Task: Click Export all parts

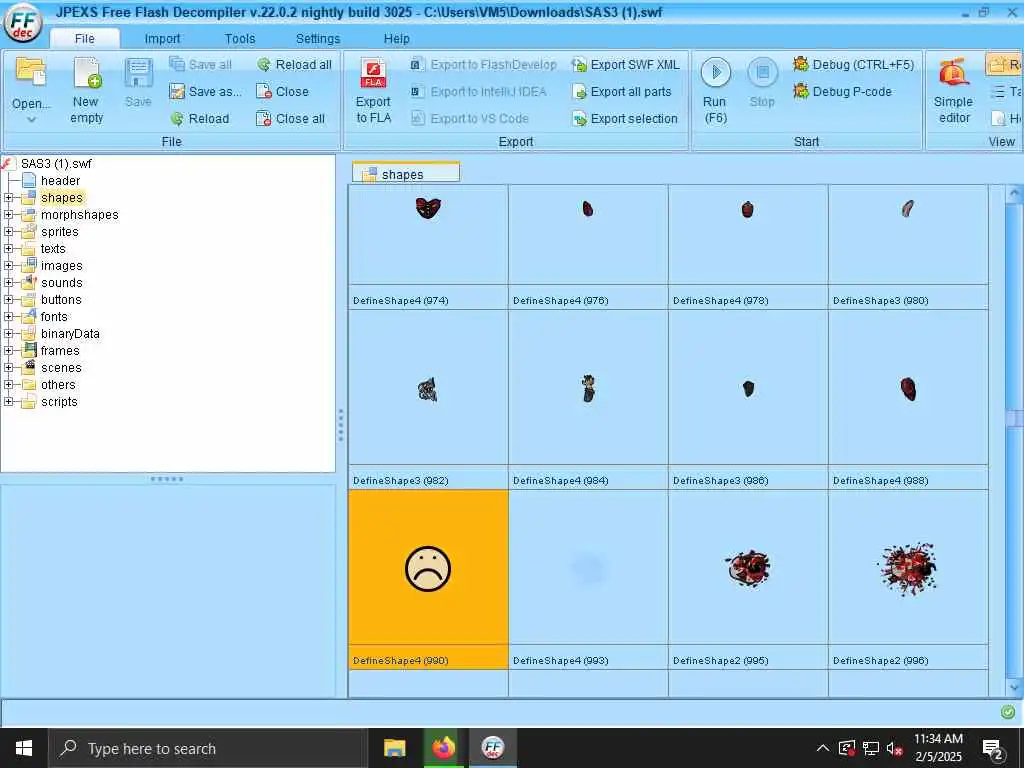Action: click(621, 91)
